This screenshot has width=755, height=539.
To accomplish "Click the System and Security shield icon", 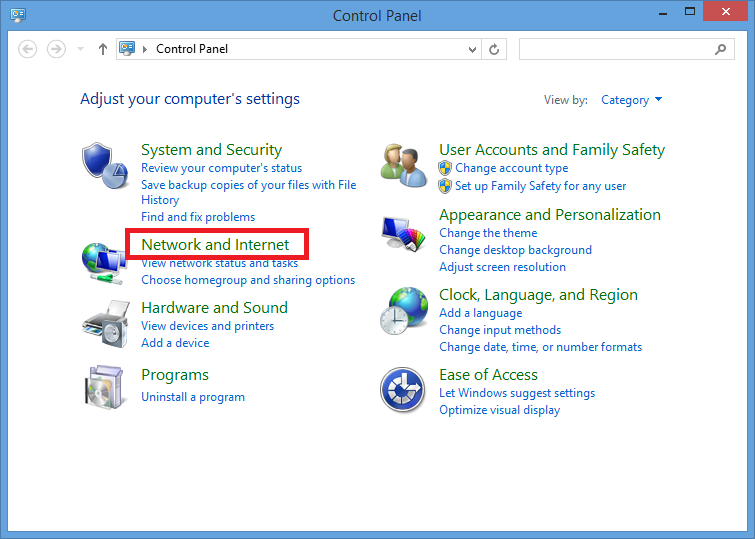I will [x=105, y=166].
